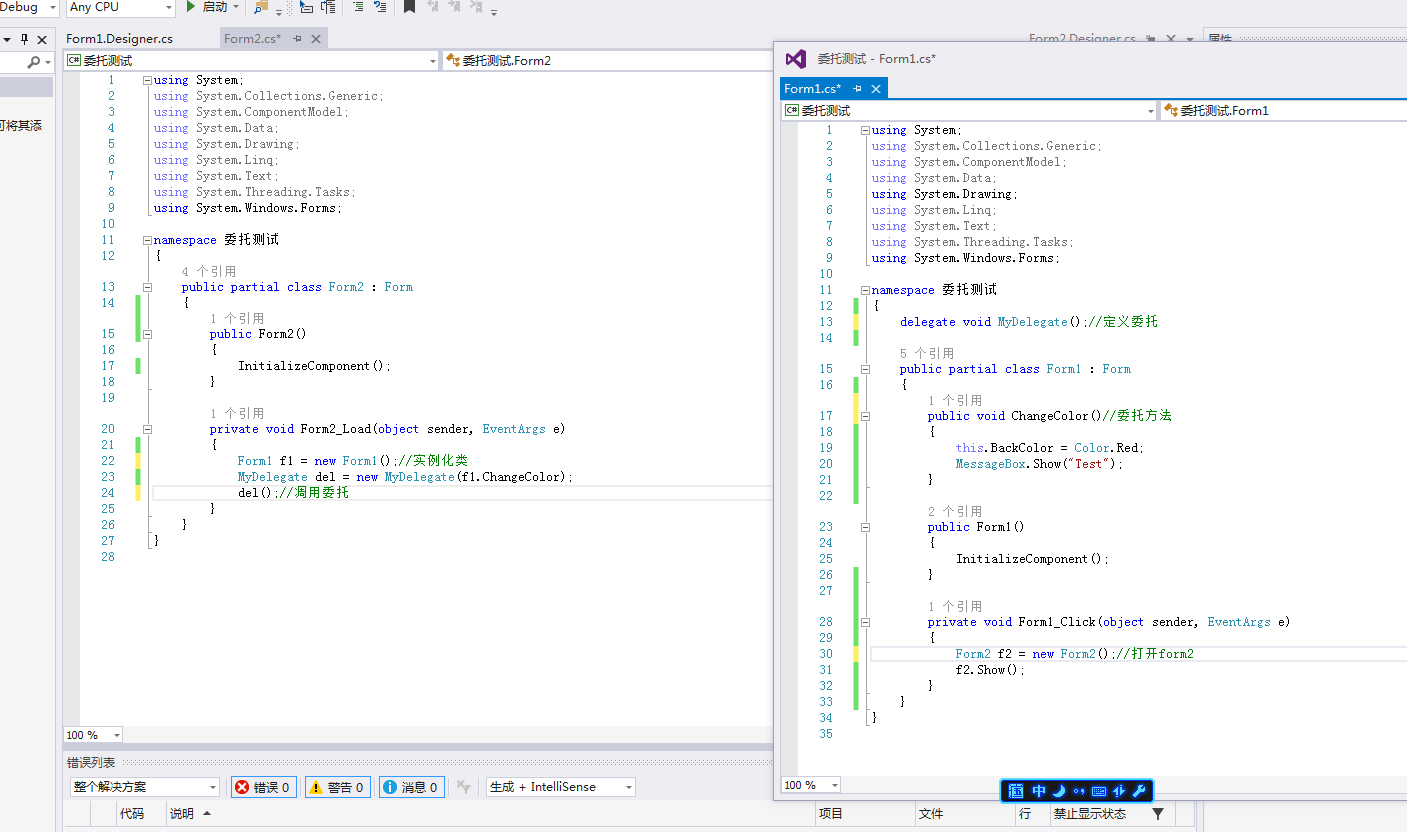Toggle the Warnings 0 filter button

337,787
